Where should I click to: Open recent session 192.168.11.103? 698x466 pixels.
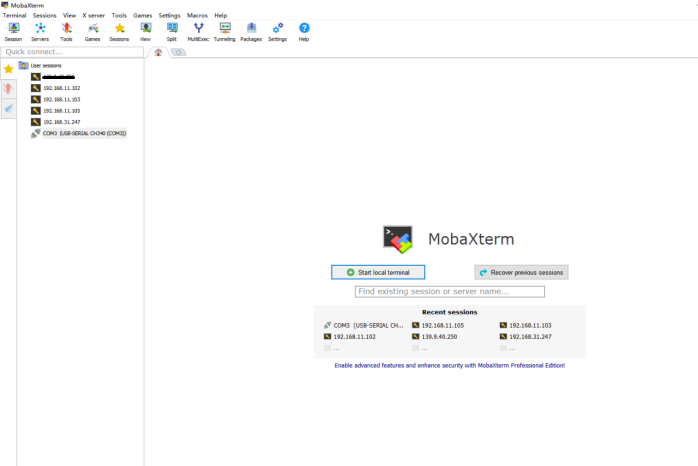click(x=526, y=325)
